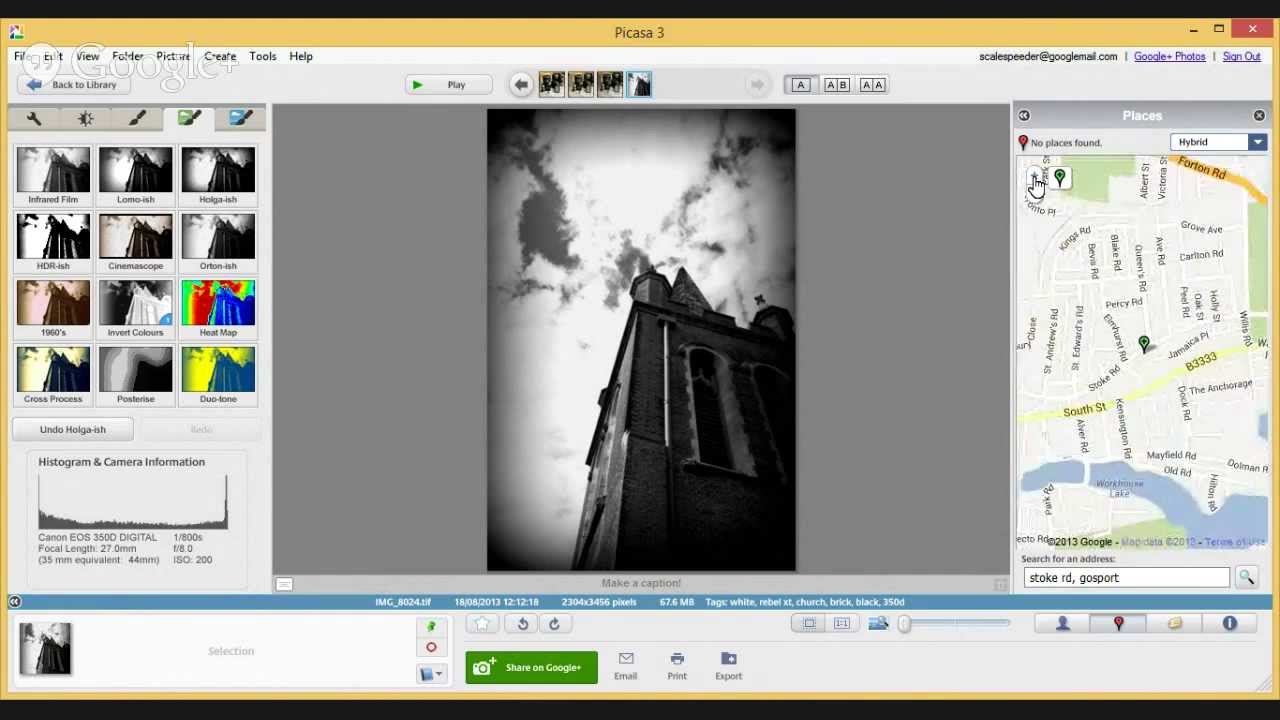Viewport: 1280px width, 720px height.
Task: Open Google+ Photos link
Action: pyautogui.click(x=1169, y=56)
